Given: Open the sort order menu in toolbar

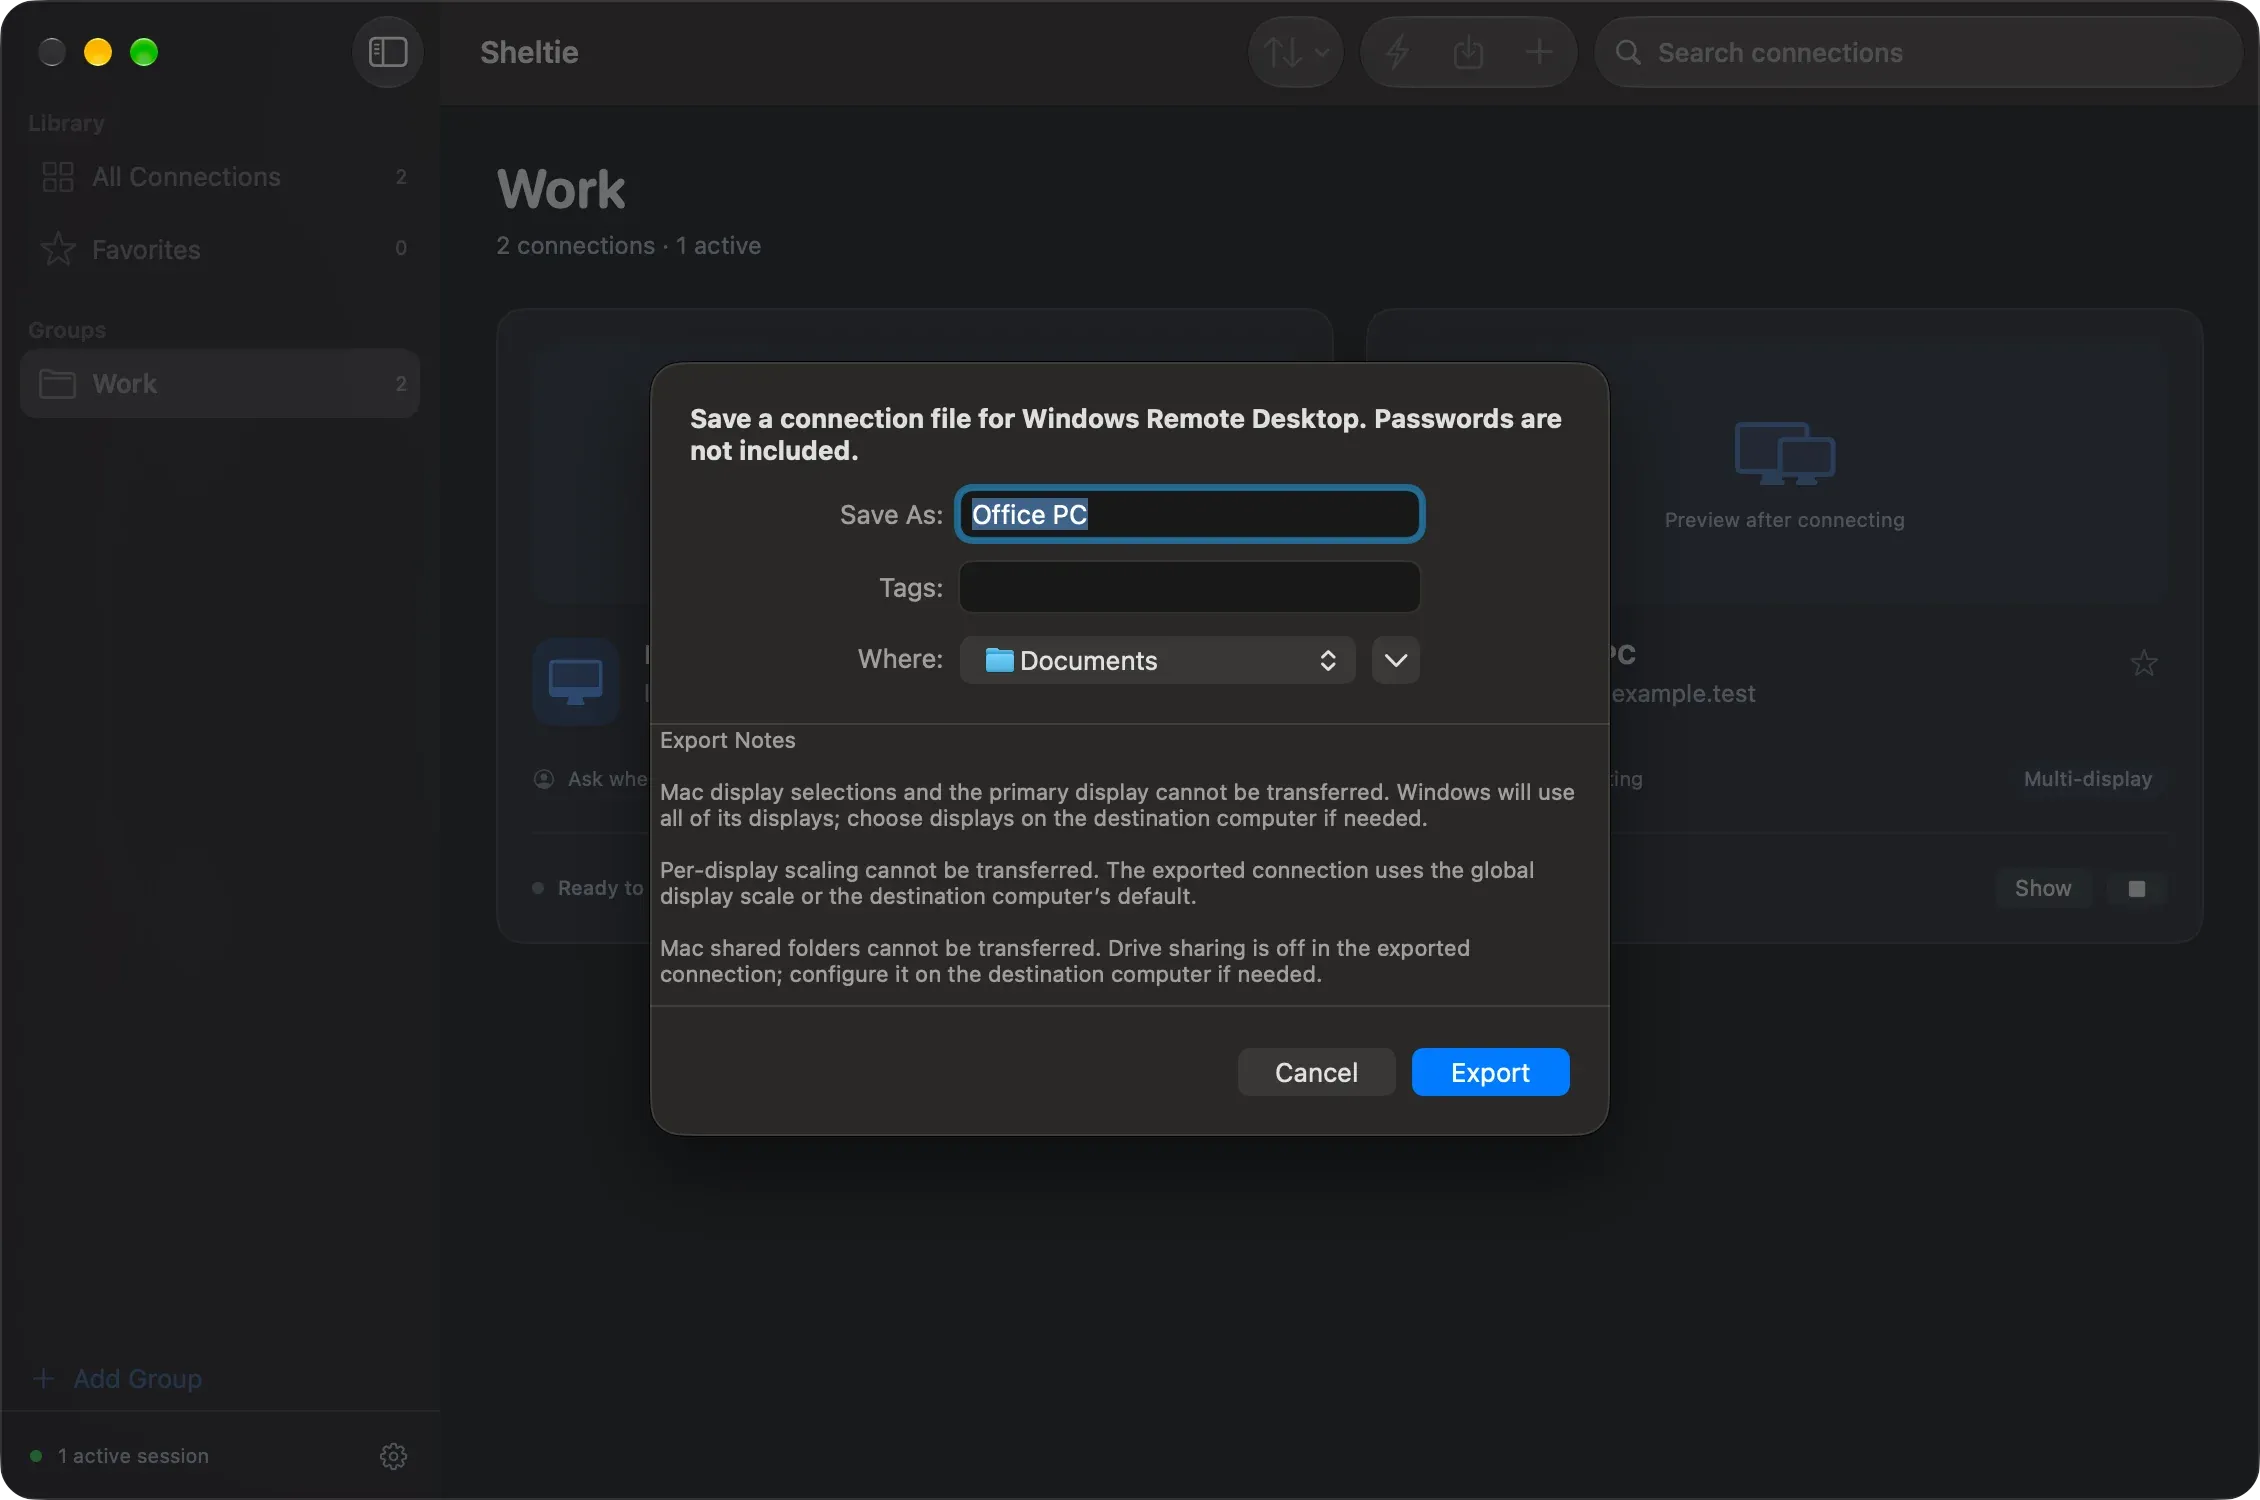Looking at the screenshot, I should 1296,52.
